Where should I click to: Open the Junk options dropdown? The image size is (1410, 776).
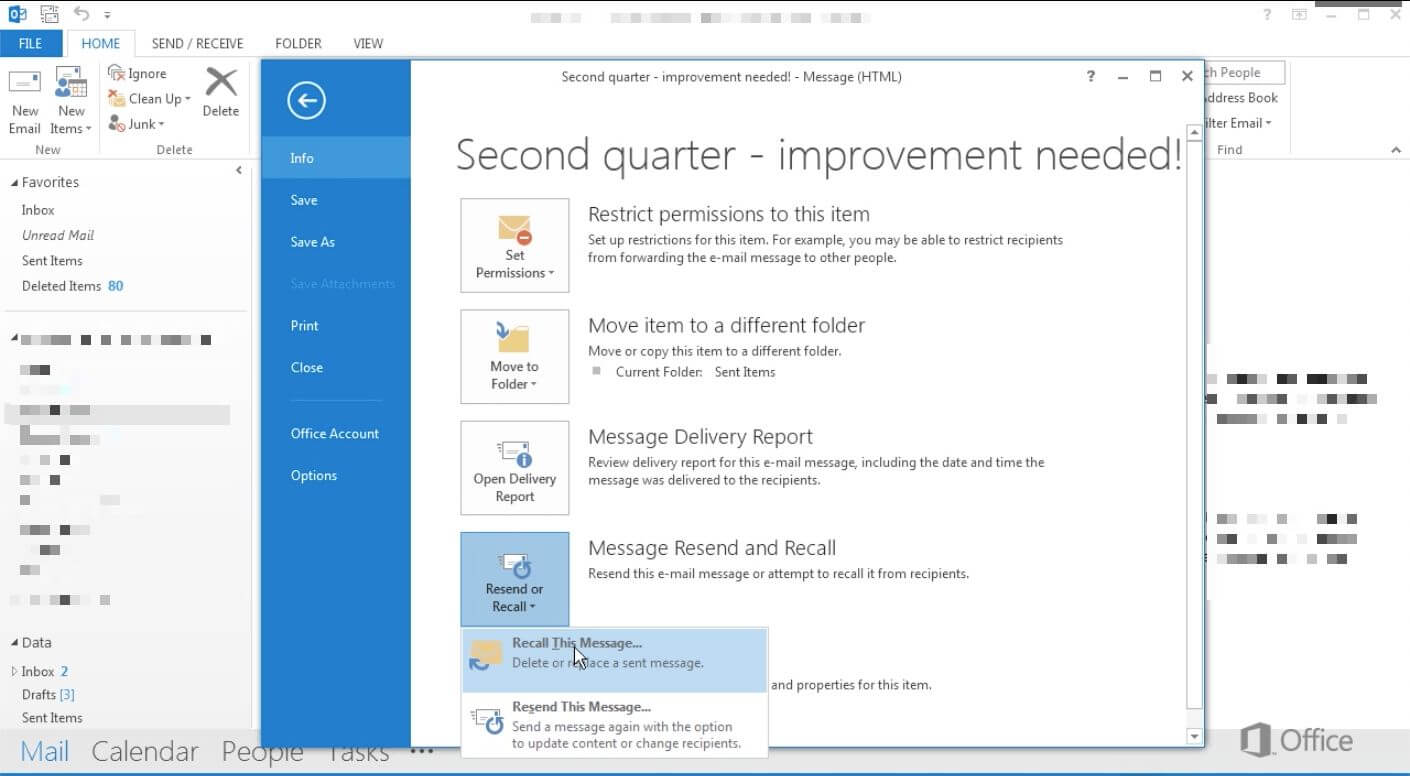(140, 123)
